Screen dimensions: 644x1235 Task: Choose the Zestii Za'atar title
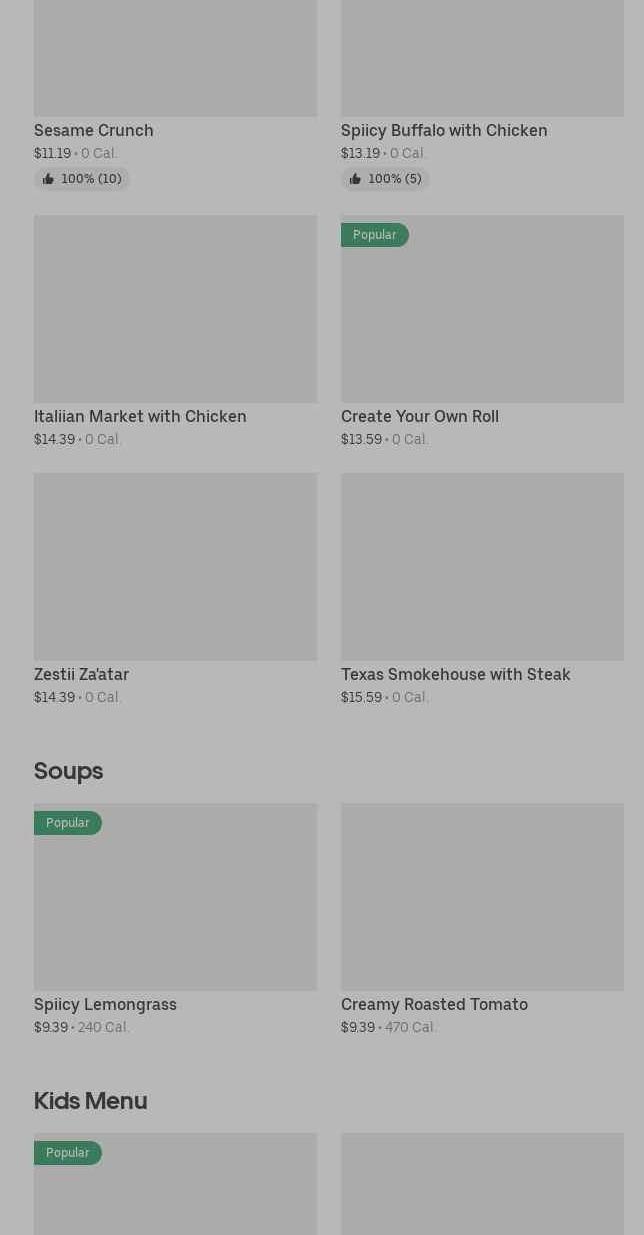[x=81, y=674]
